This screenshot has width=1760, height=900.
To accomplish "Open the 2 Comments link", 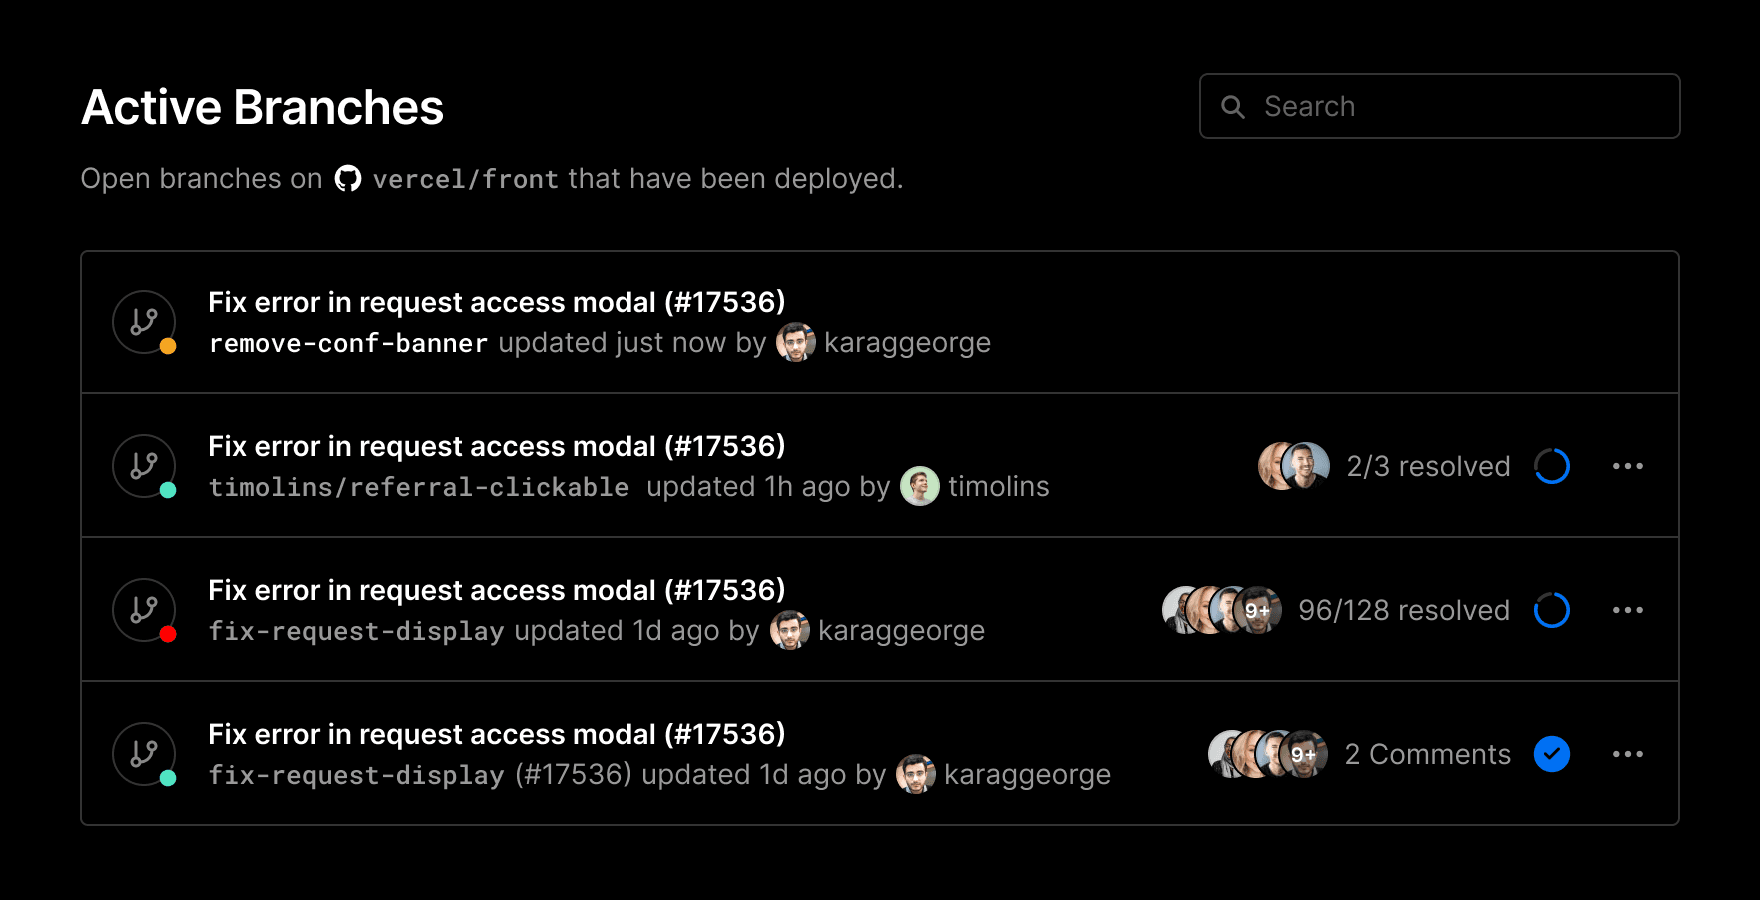I will [1427, 754].
